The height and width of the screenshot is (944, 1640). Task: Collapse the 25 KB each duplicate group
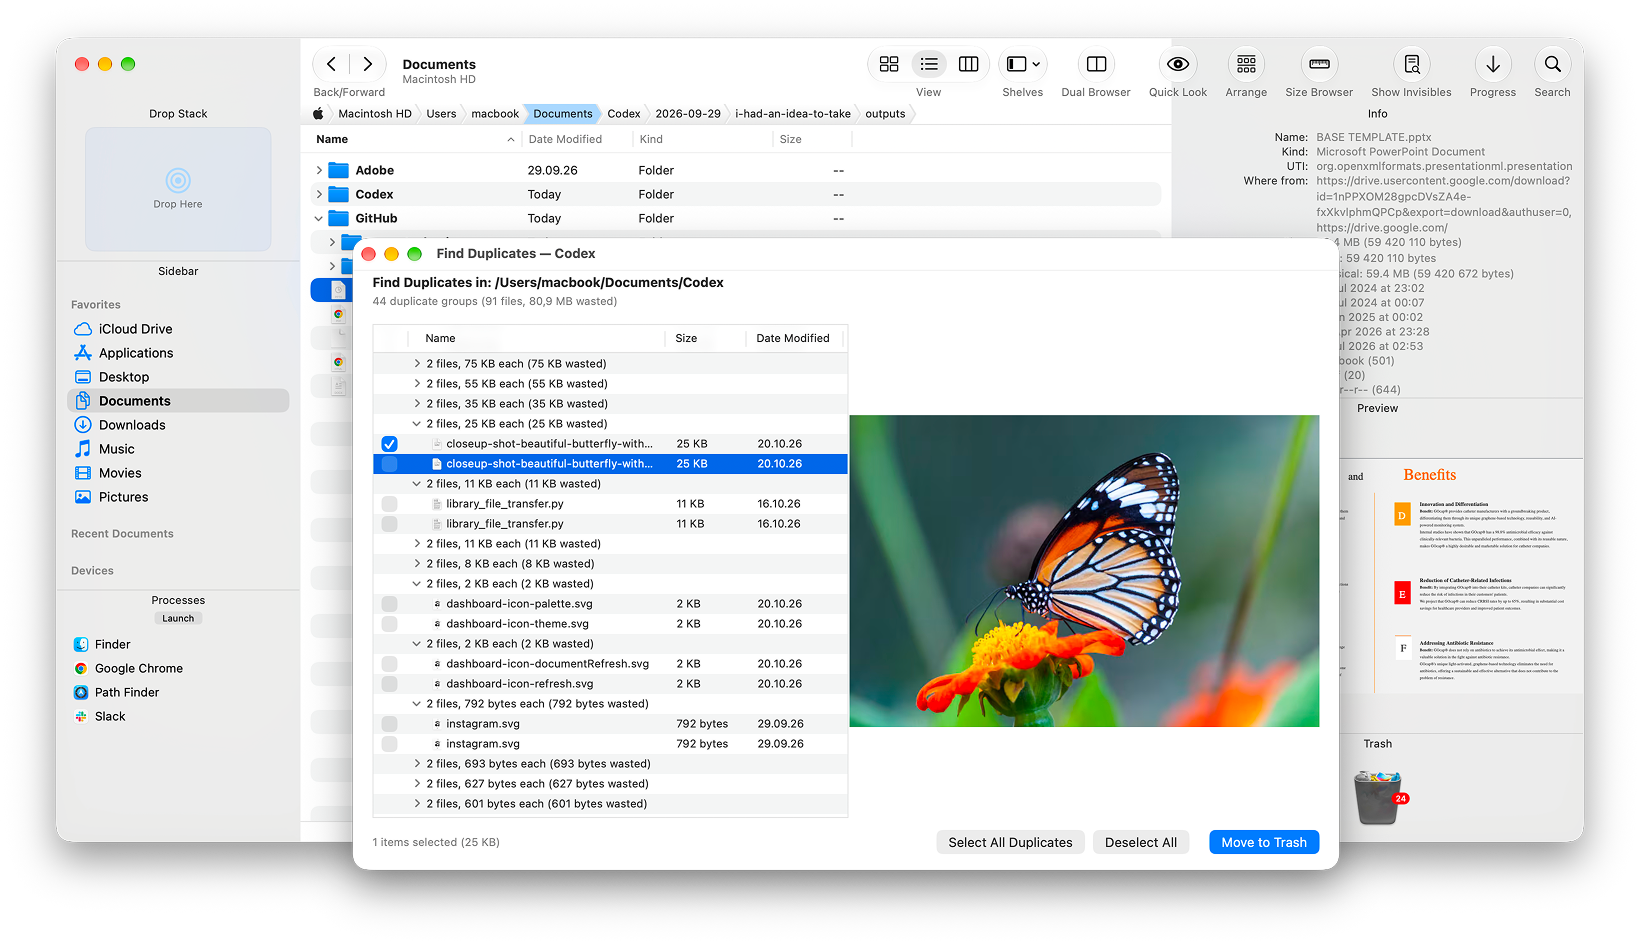(417, 424)
